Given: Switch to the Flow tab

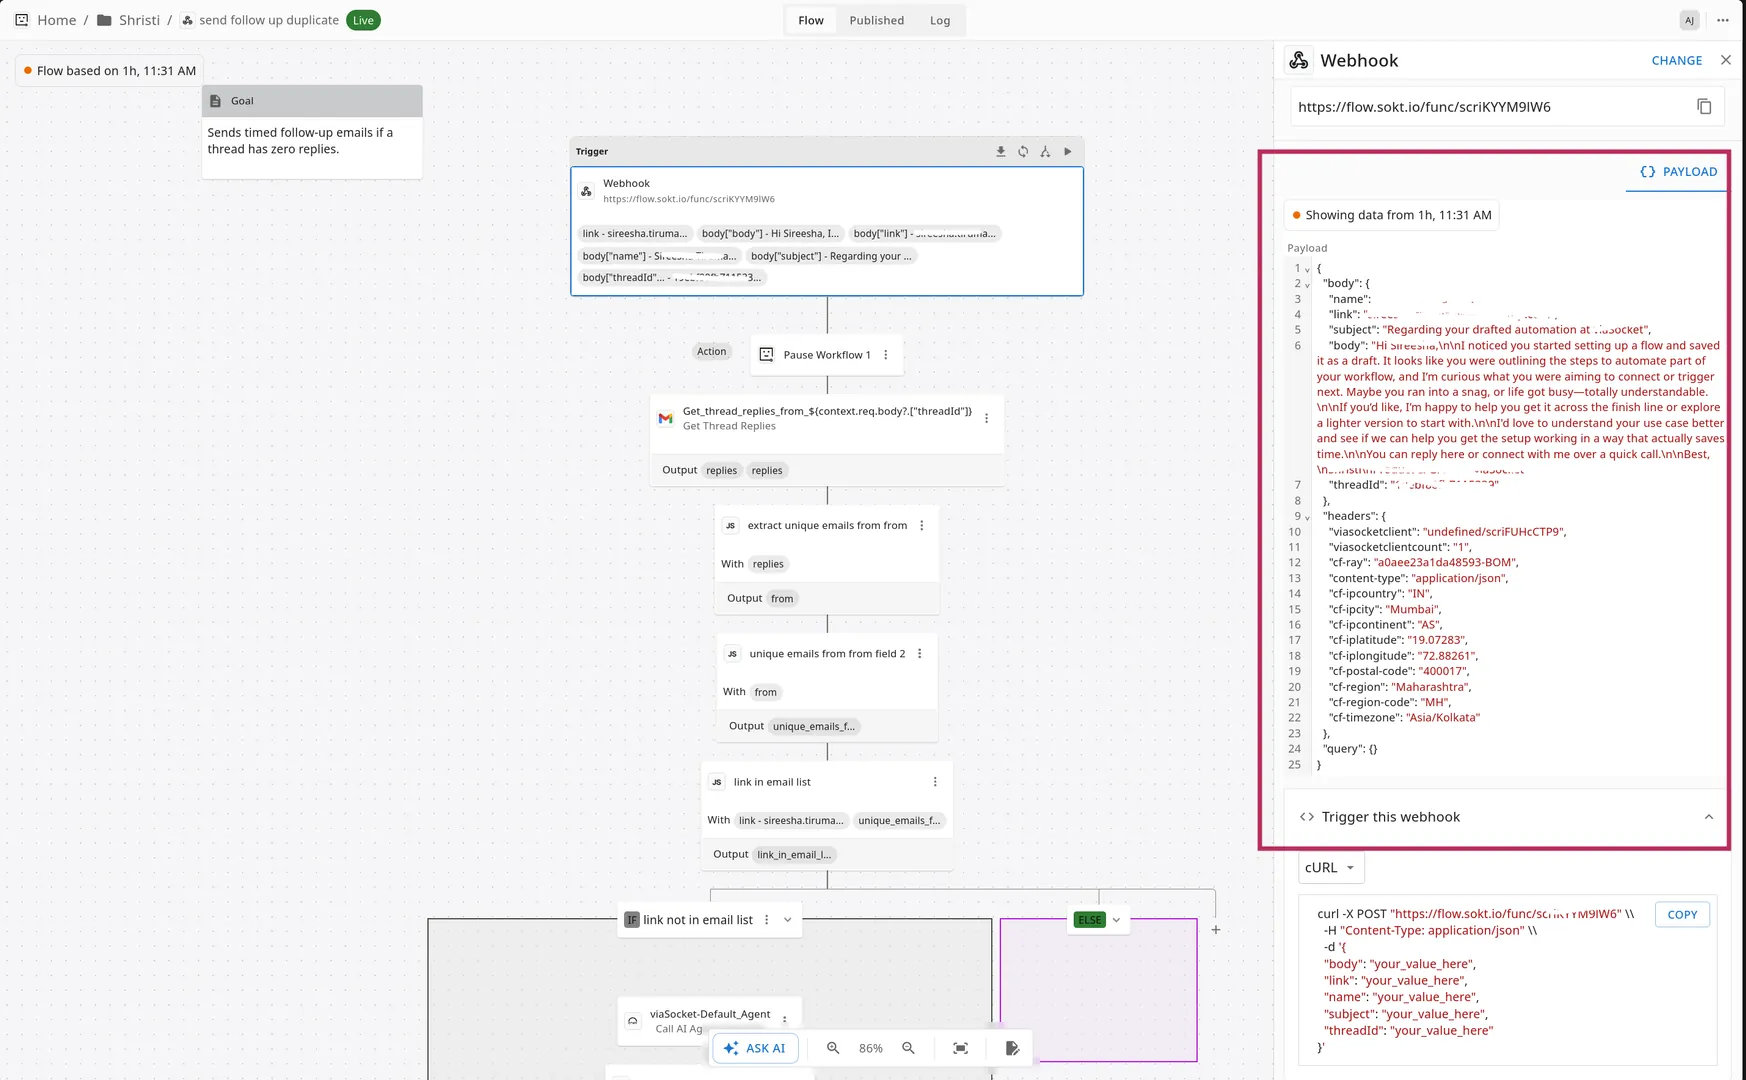Looking at the screenshot, I should (811, 20).
